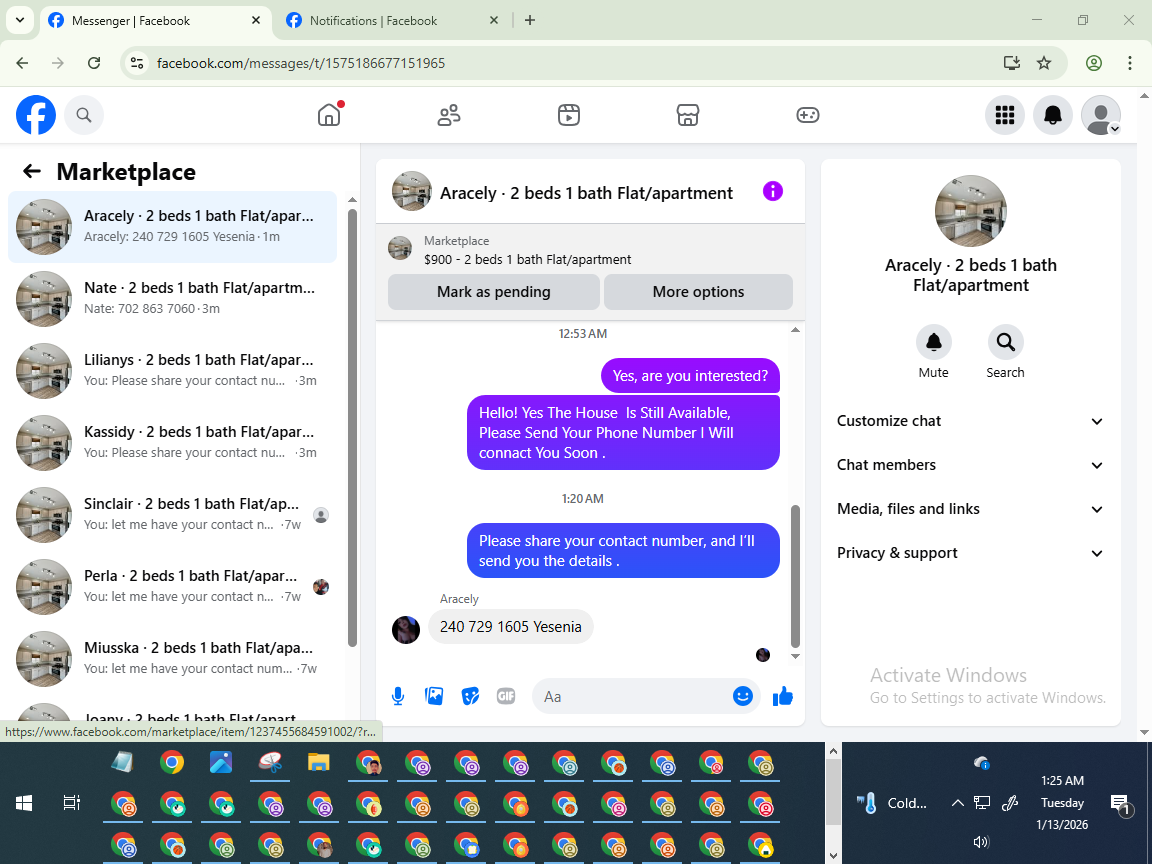Image resolution: width=1152 pixels, height=864 pixels.
Task: Open the Marketplace storefront icon
Action: coord(688,115)
